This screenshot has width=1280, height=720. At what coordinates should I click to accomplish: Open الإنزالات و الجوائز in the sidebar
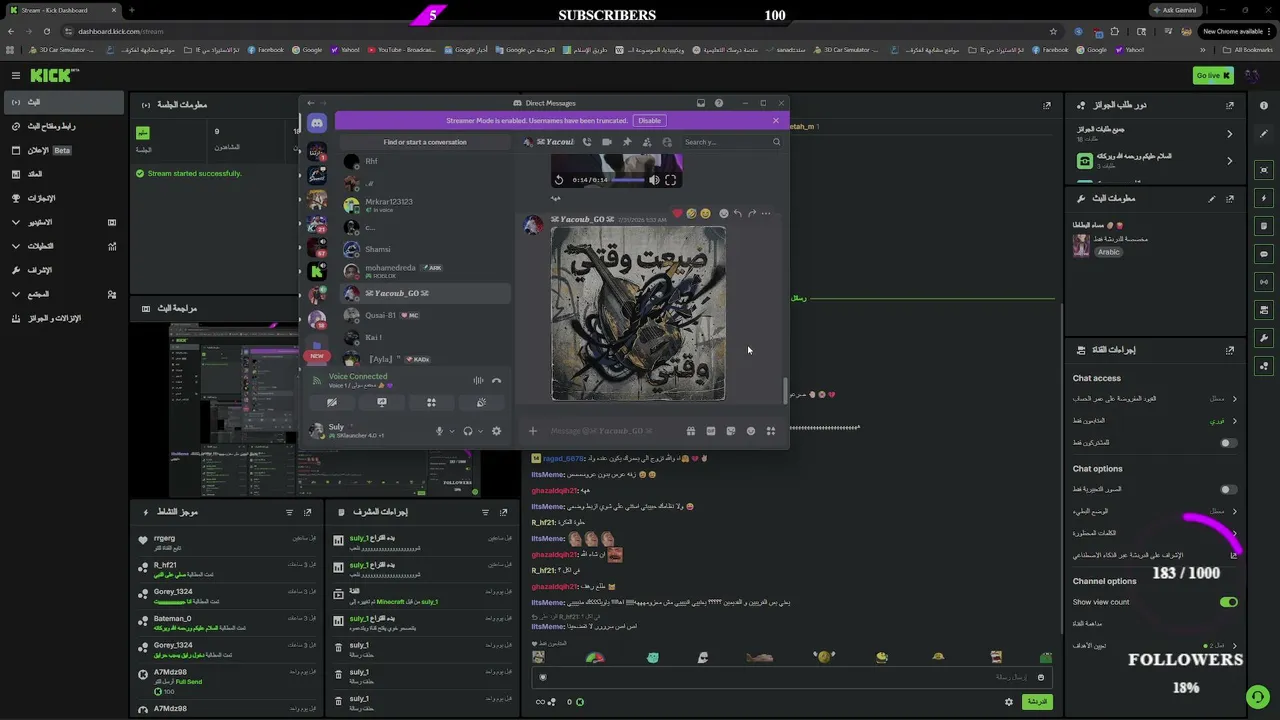(65, 318)
